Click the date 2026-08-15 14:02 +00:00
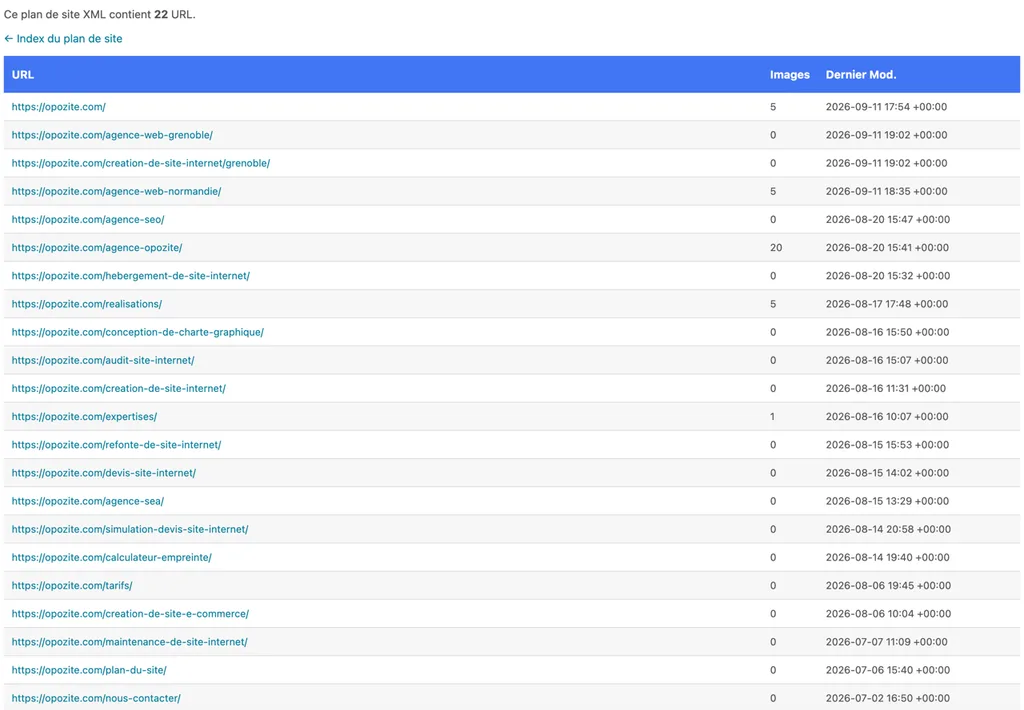The width and height of the screenshot is (1024, 710). tap(887, 472)
